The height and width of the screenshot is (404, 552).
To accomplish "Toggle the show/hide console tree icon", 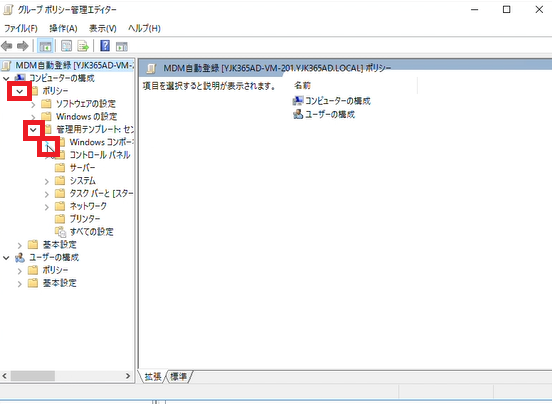I will click(45, 46).
